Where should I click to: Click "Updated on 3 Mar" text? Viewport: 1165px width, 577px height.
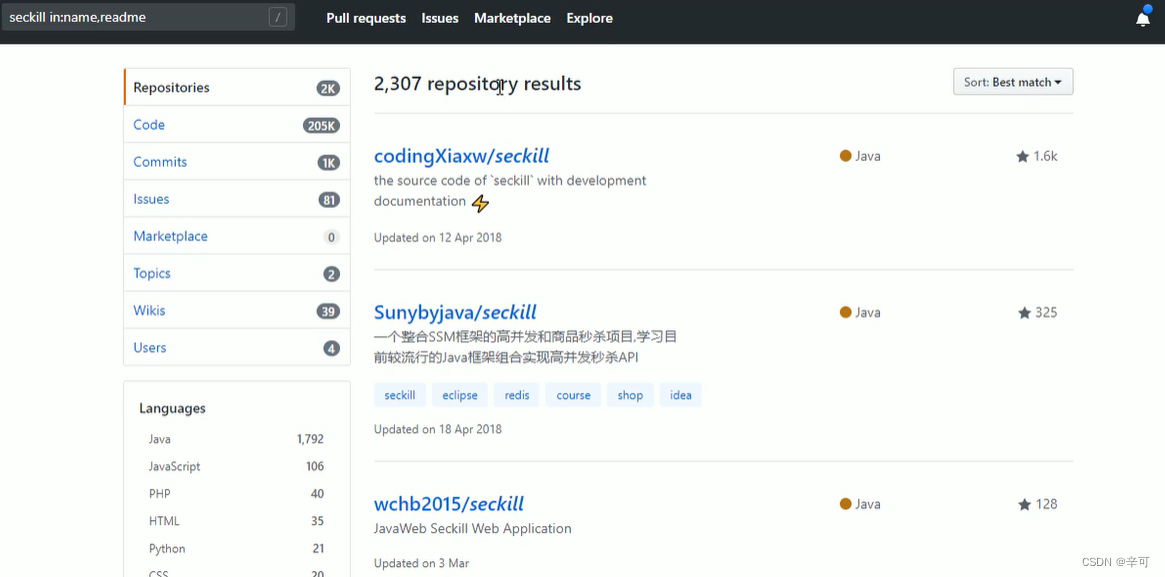[x=421, y=564]
